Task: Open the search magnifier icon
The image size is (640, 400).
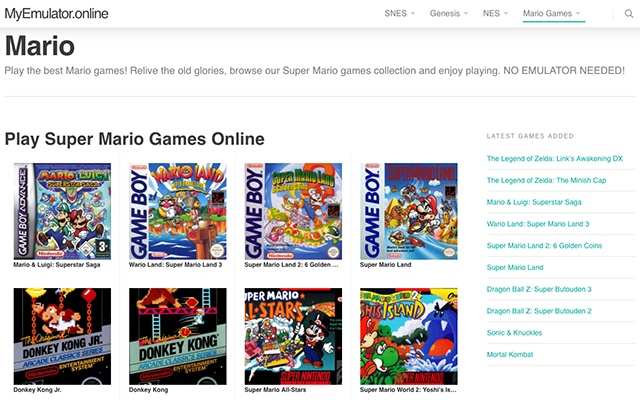Action: (x=629, y=14)
